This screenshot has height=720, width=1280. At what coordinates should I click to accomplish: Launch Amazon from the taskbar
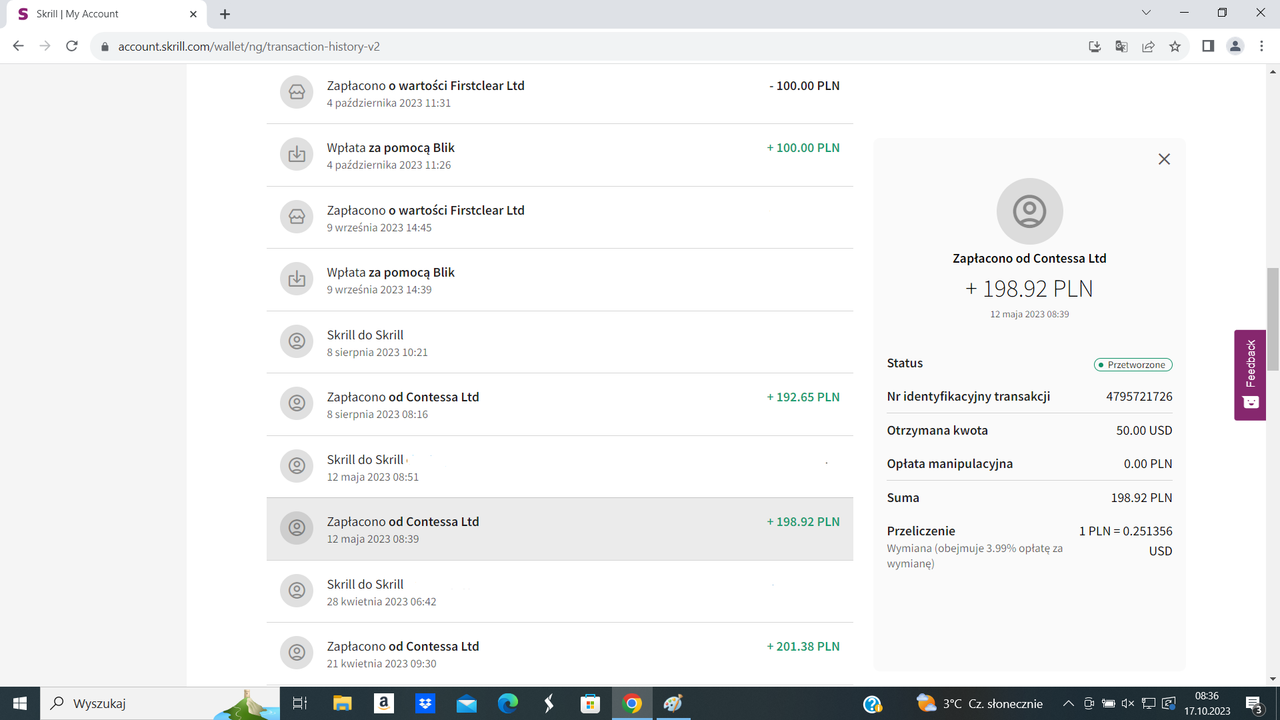pyautogui.click(x=383, y=703)
